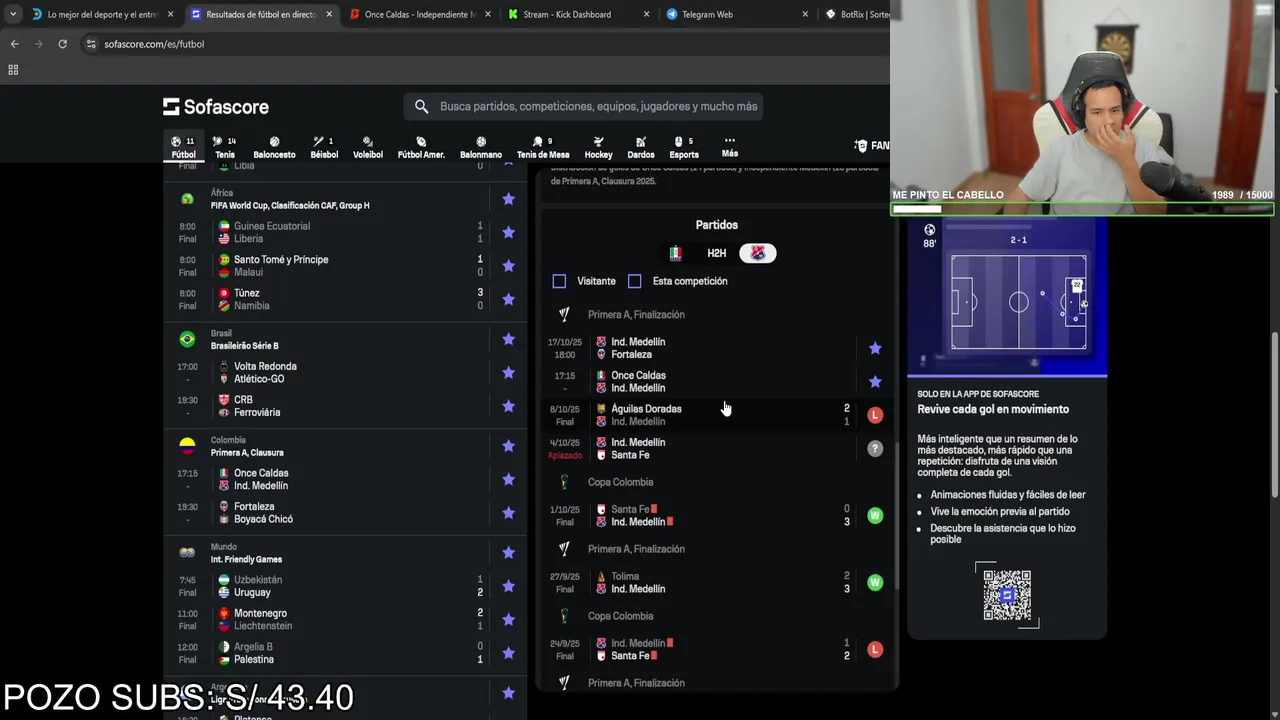Toggle favorite star for Colombia Primera A, Clausura
The width and height of the screenshot is (1280, 720).
(508, 446)
